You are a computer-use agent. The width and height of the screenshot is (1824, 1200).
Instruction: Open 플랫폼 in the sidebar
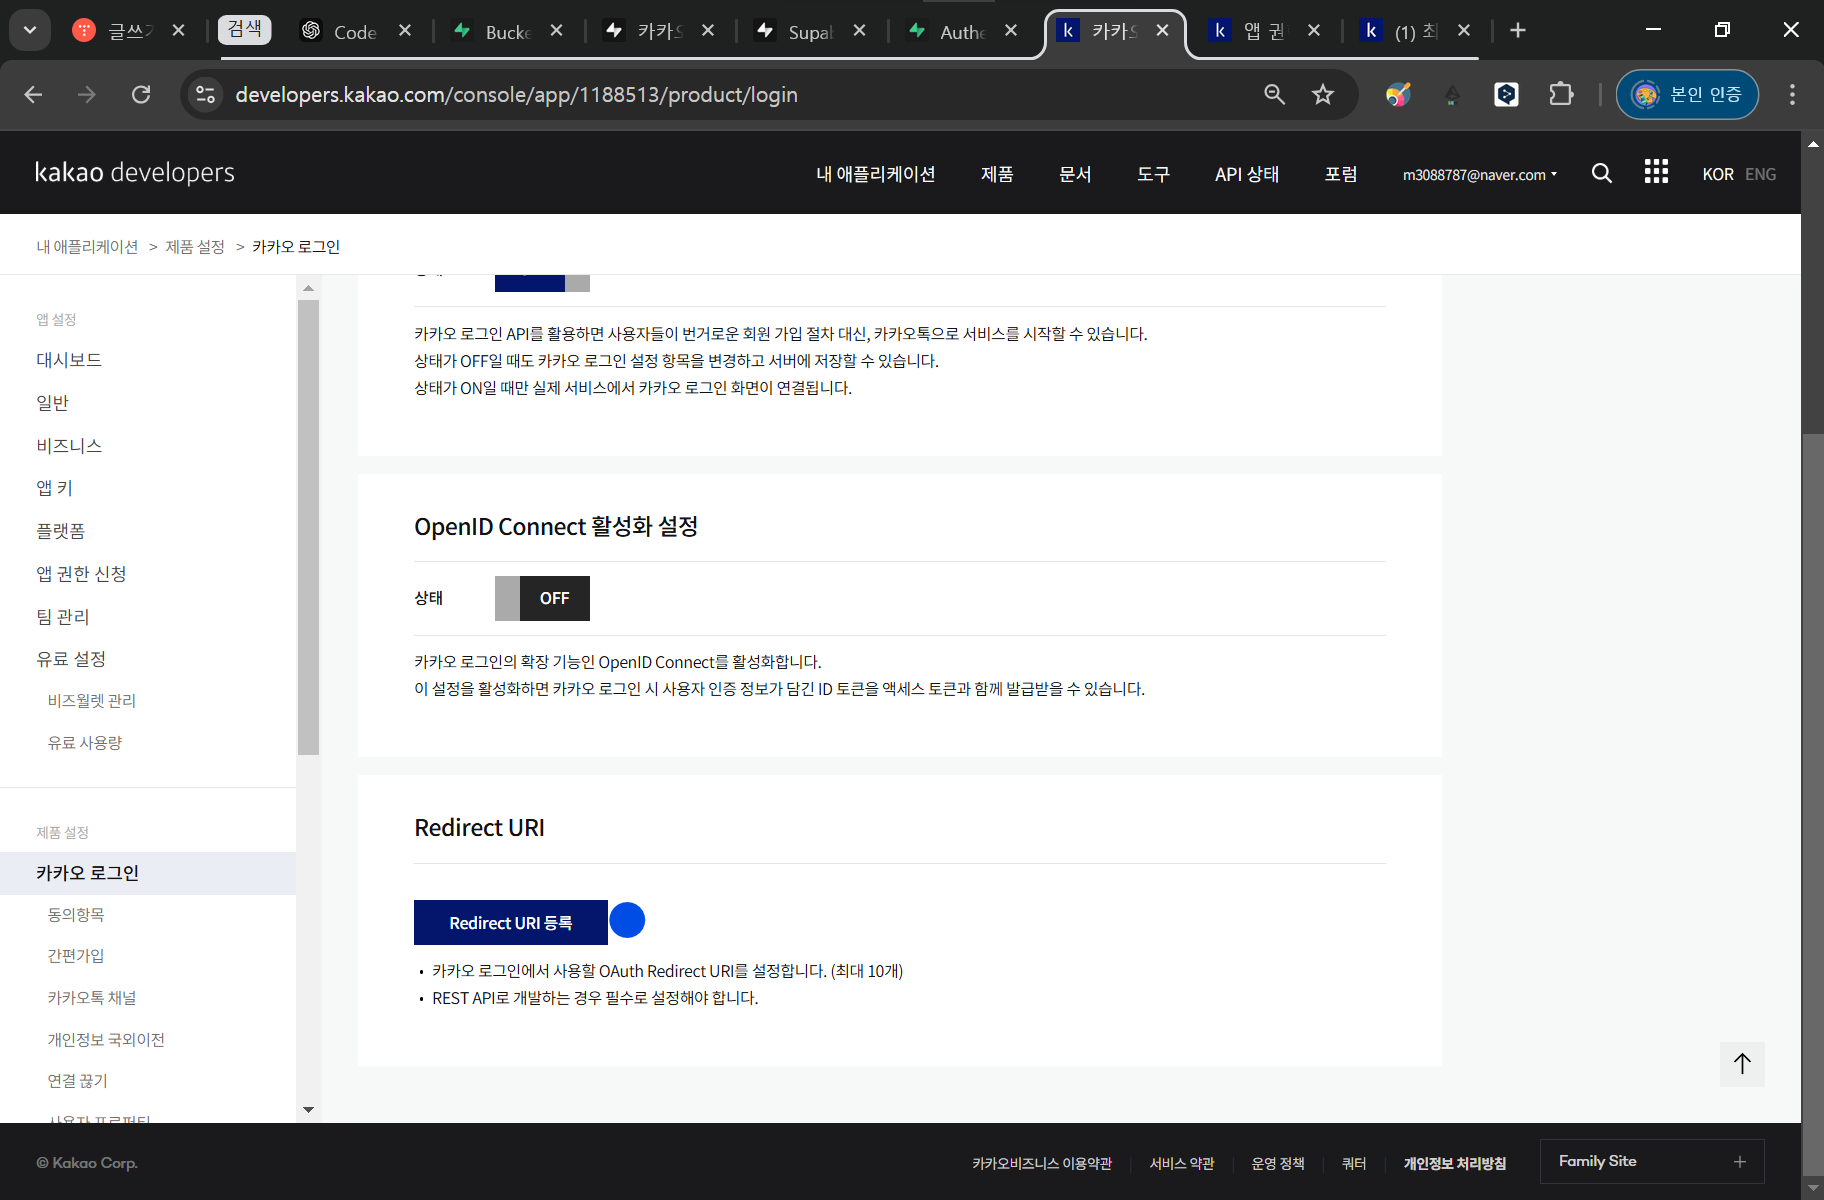pos(61,531)
